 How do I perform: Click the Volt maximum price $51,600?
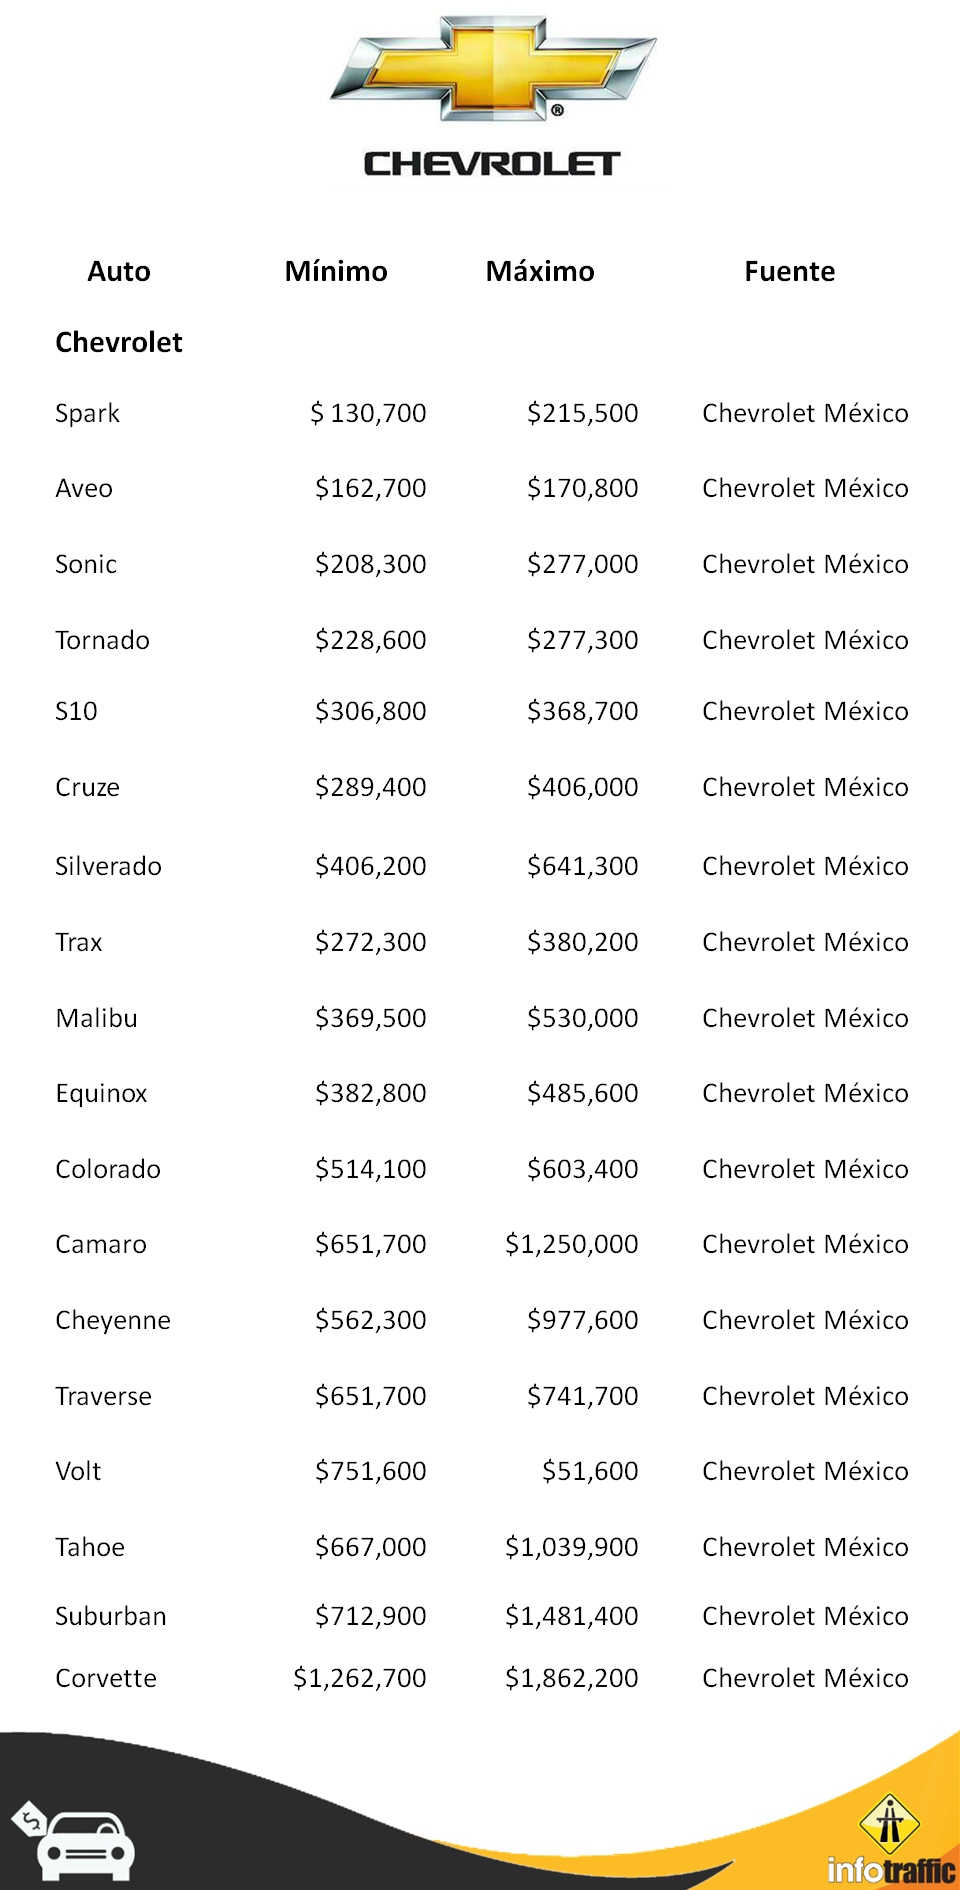click(590, 1472)
